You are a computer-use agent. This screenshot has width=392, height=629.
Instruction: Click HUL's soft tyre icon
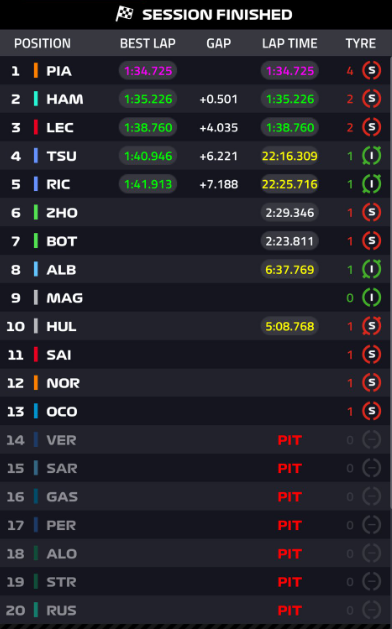click(372, 326)
